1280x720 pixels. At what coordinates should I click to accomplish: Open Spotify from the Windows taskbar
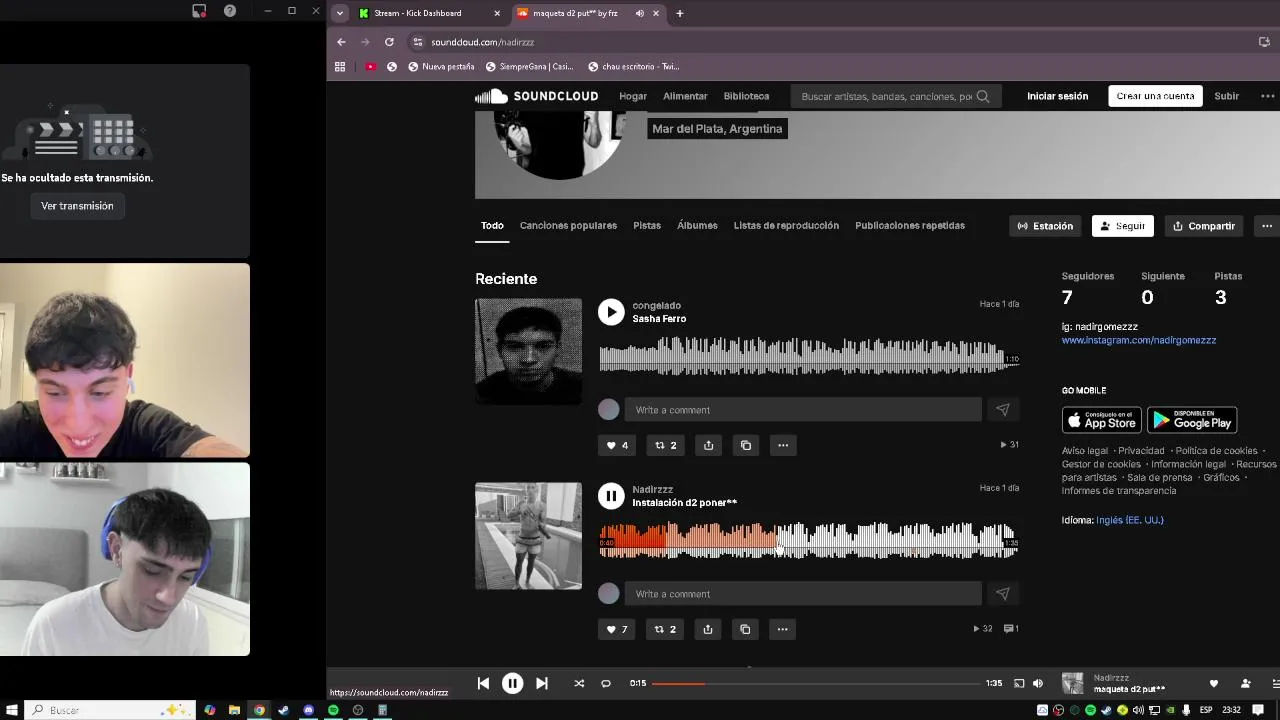[333, 710]
